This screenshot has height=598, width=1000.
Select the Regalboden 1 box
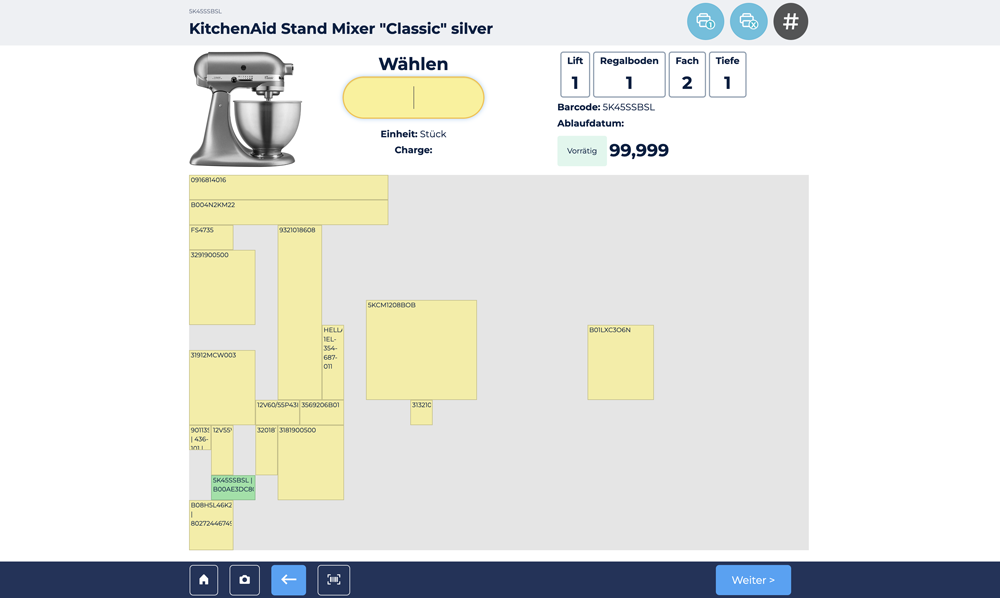click(x=629, y=75)
